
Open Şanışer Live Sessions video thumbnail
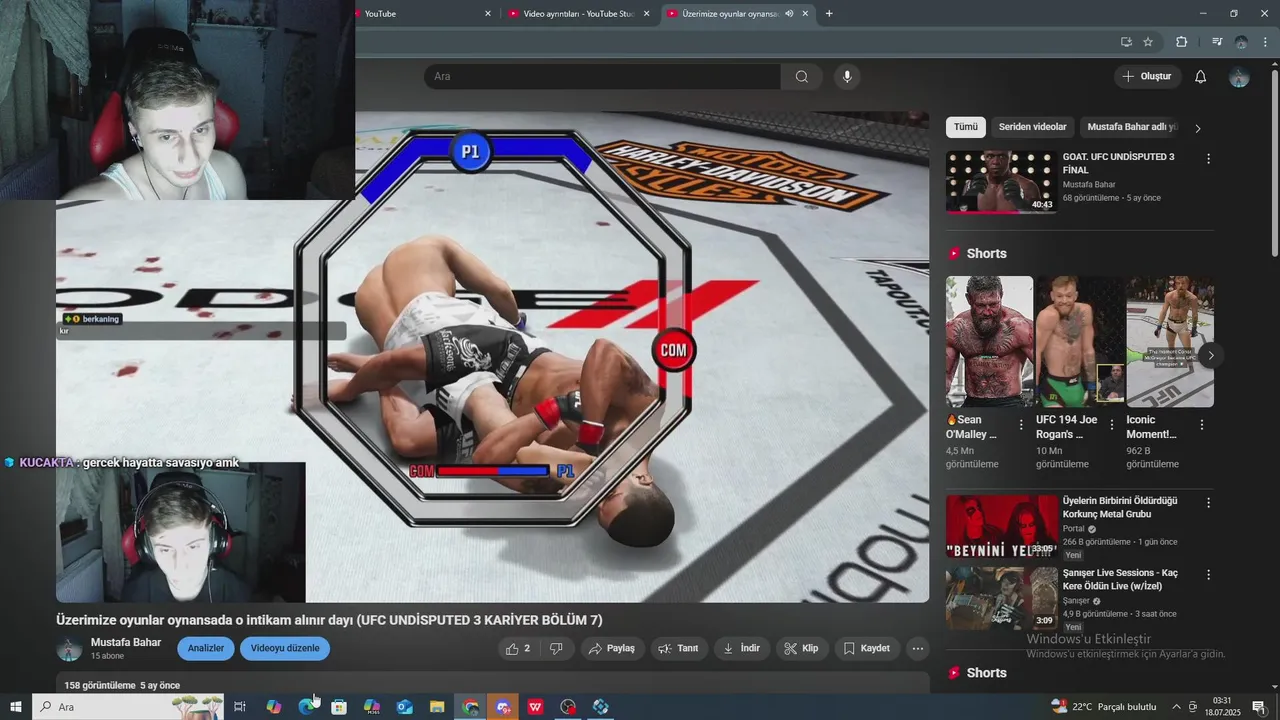[x=1002, y=598]
